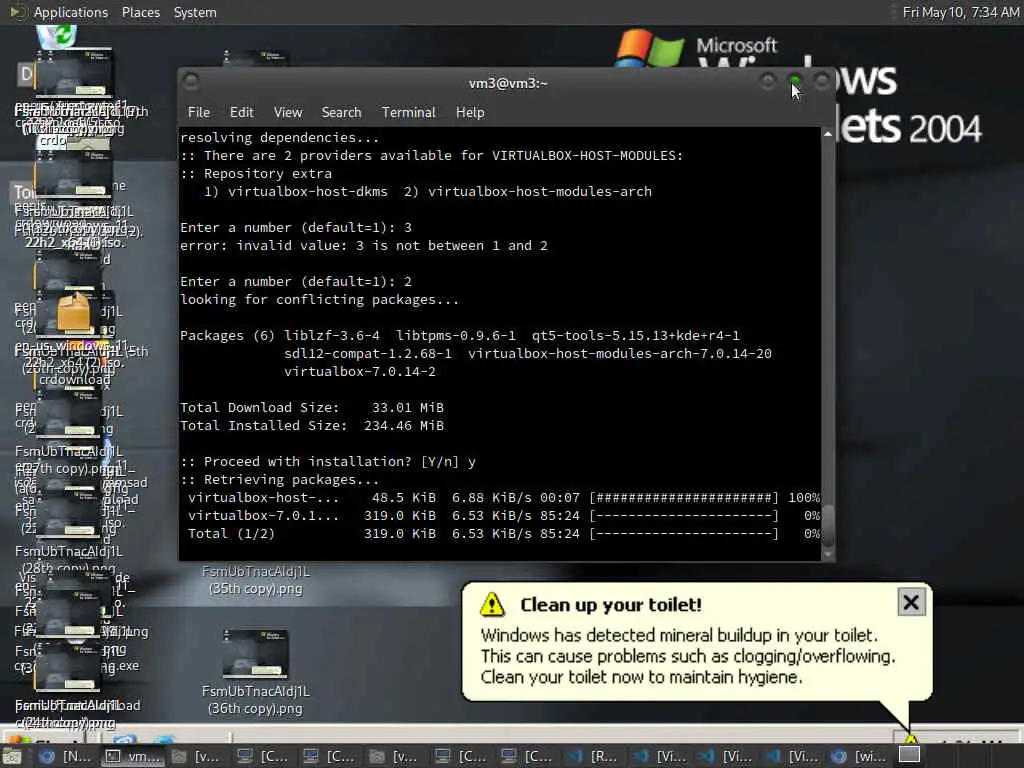
Task: Click 'sdl12-compat-1.2.68-1' package text
Action: click(368, 353)
